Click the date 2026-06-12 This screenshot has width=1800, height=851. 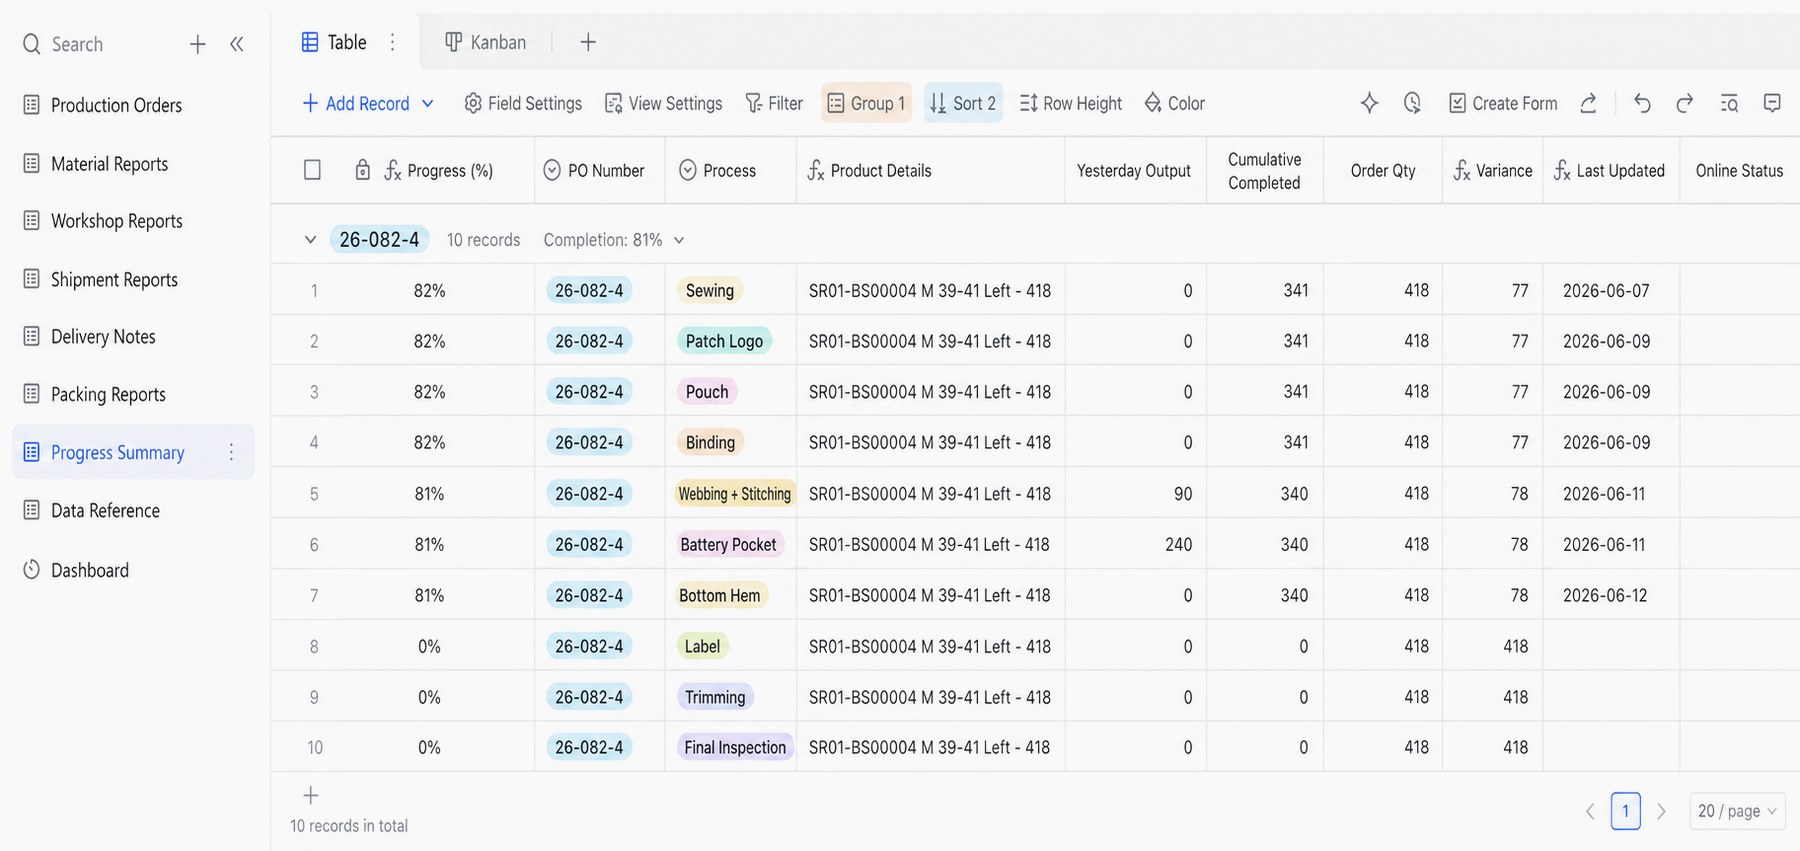tap(1605, 595)
